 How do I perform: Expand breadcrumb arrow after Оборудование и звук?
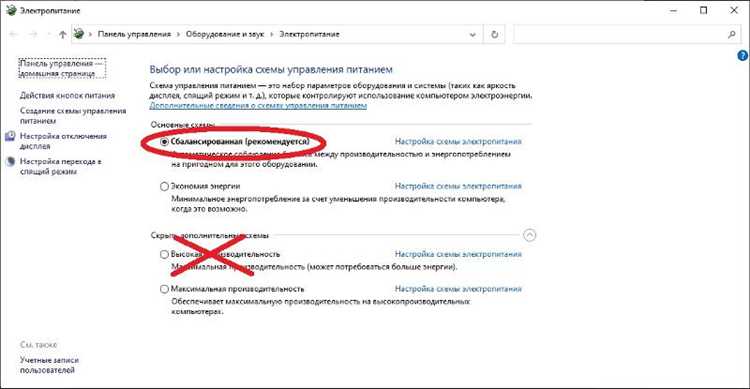pyautogui.click(x=272, y=34)
